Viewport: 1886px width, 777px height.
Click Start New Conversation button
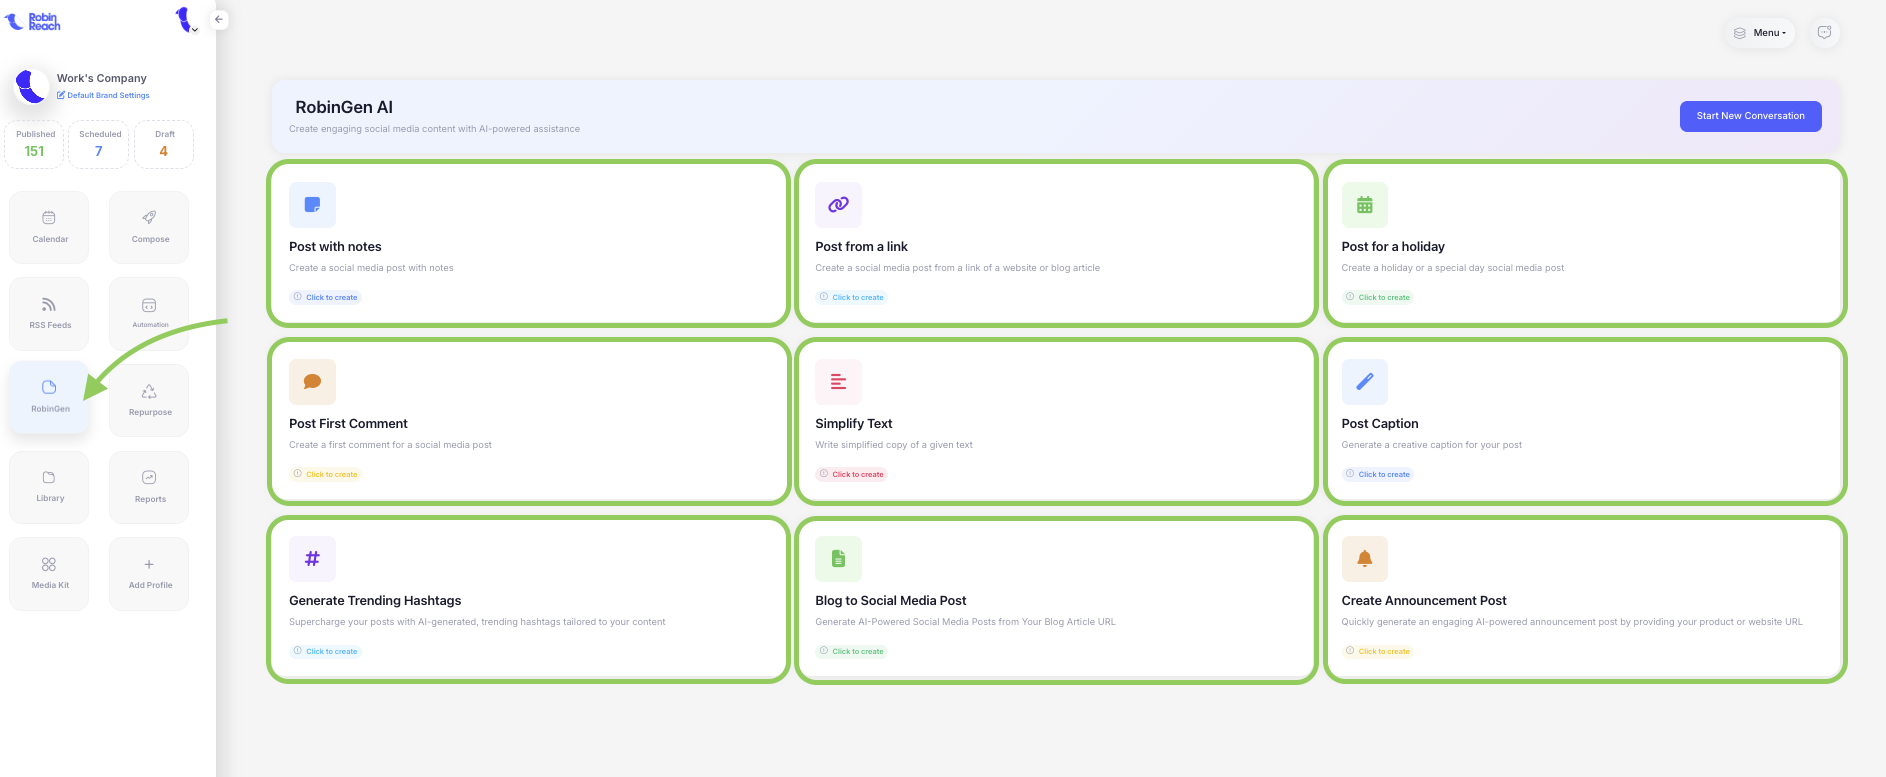pos(1750,116)
